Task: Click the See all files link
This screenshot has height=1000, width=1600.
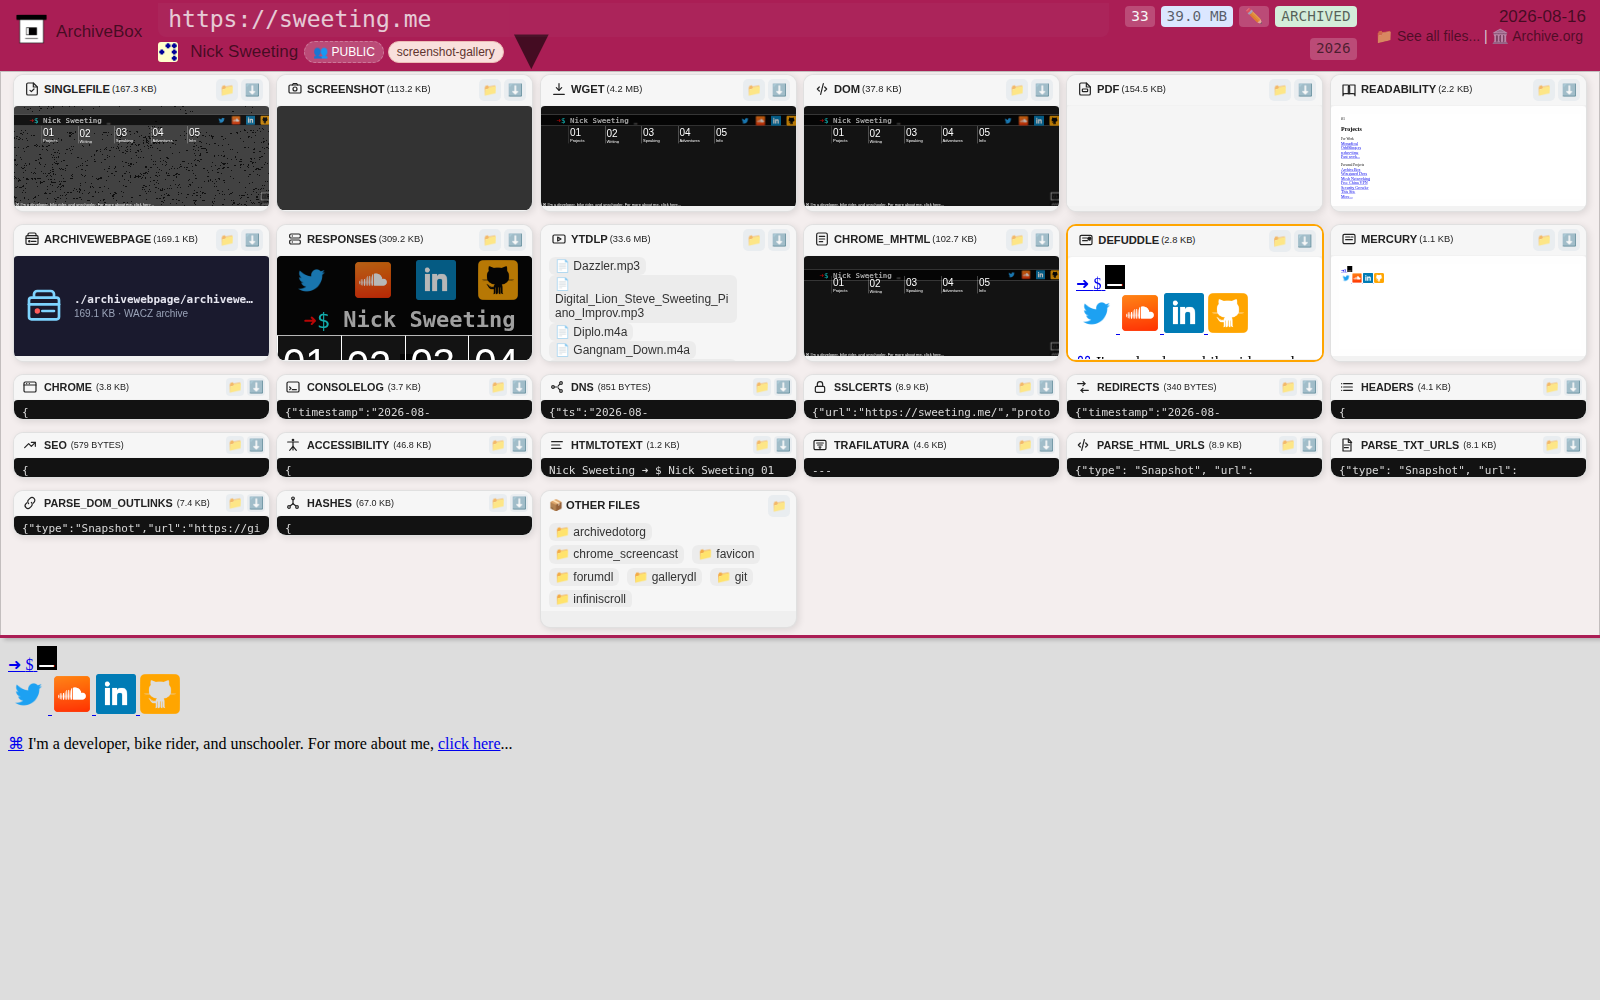Action: point(1428,36)
